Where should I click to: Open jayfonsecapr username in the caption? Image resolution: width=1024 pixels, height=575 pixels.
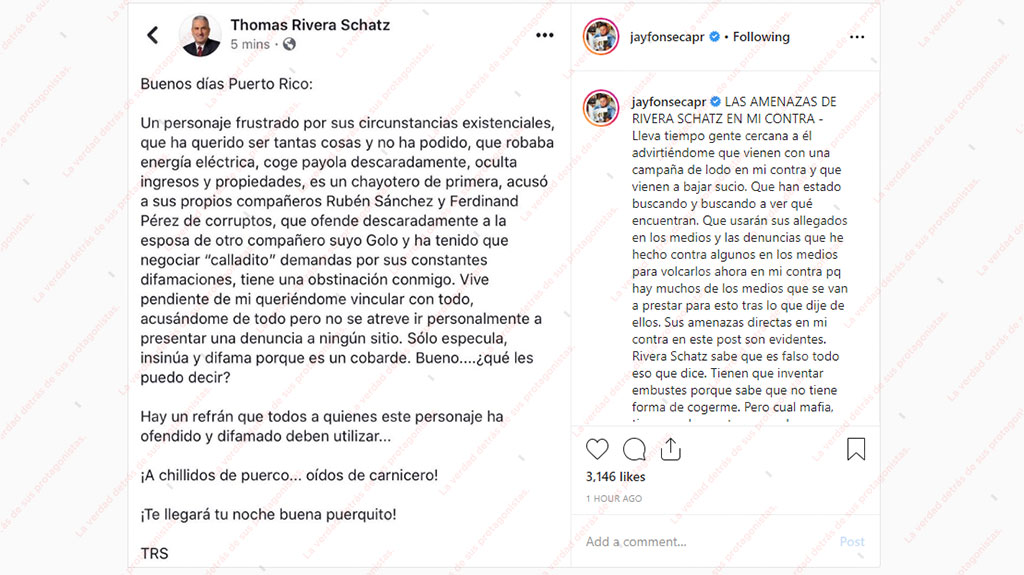tap(667, 102)
